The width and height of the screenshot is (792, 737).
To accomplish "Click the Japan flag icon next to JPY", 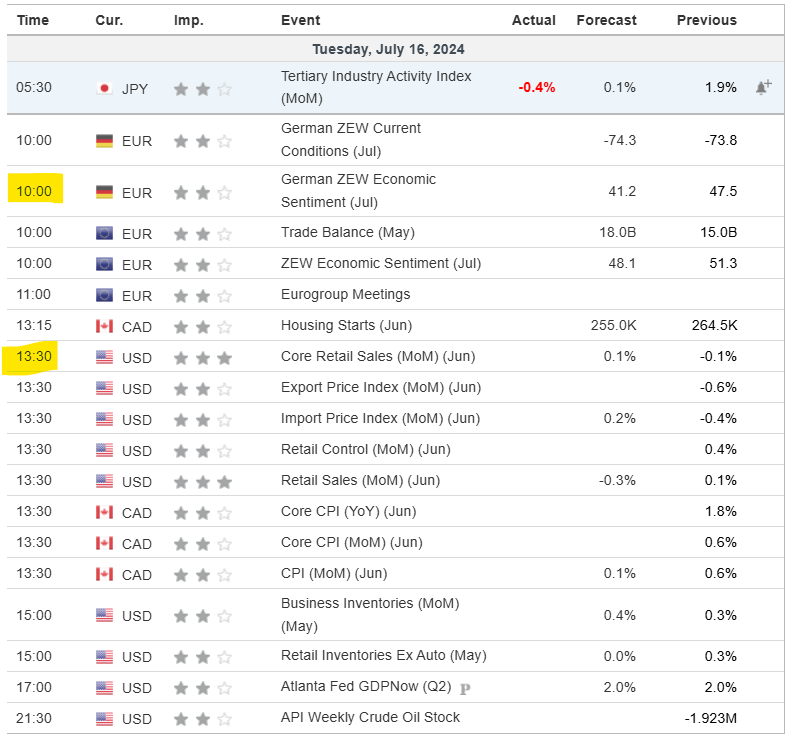I will 104,88.
